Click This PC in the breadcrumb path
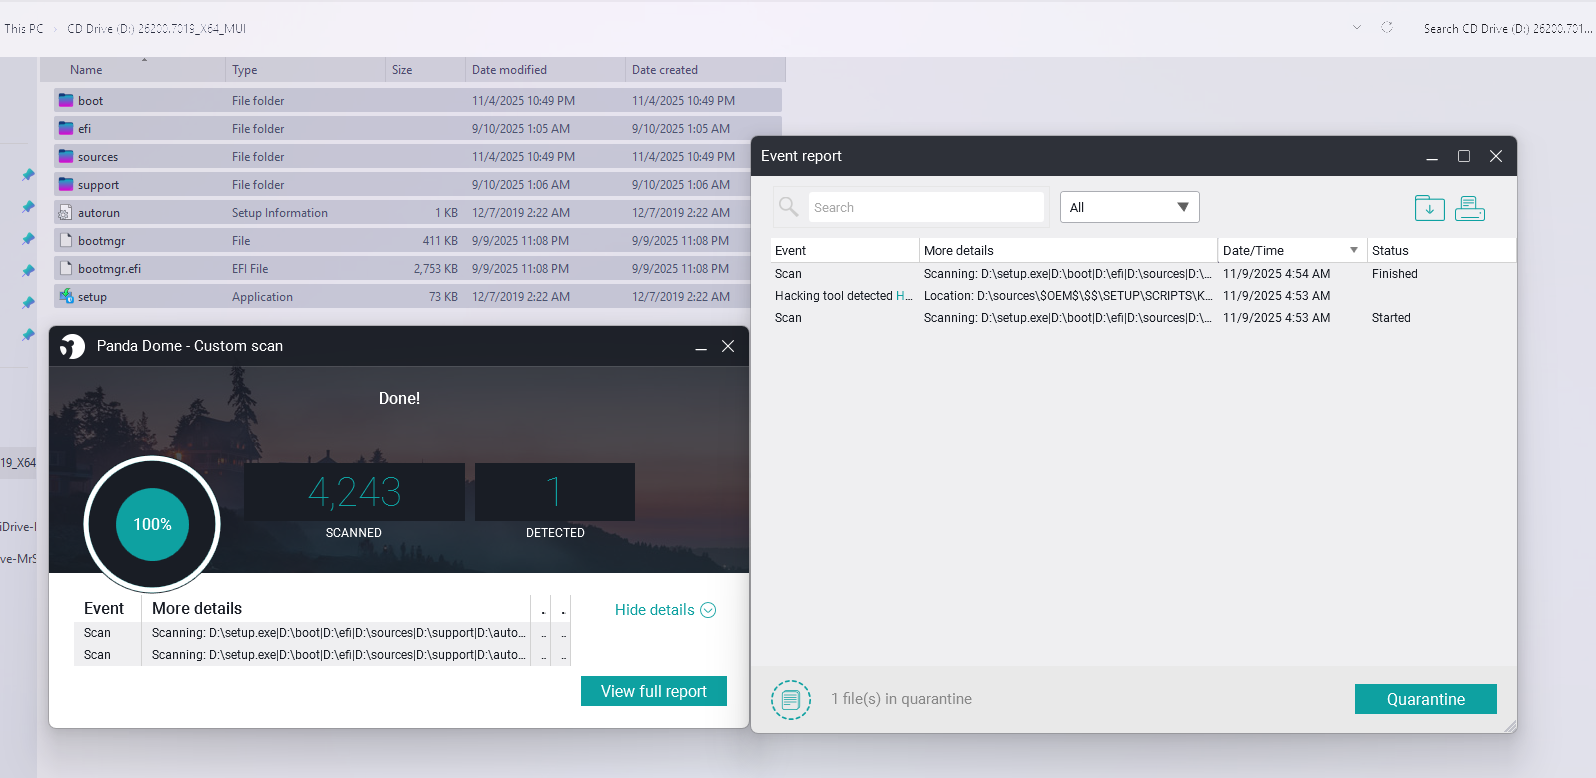1596x778 pixels. [24, 29]
